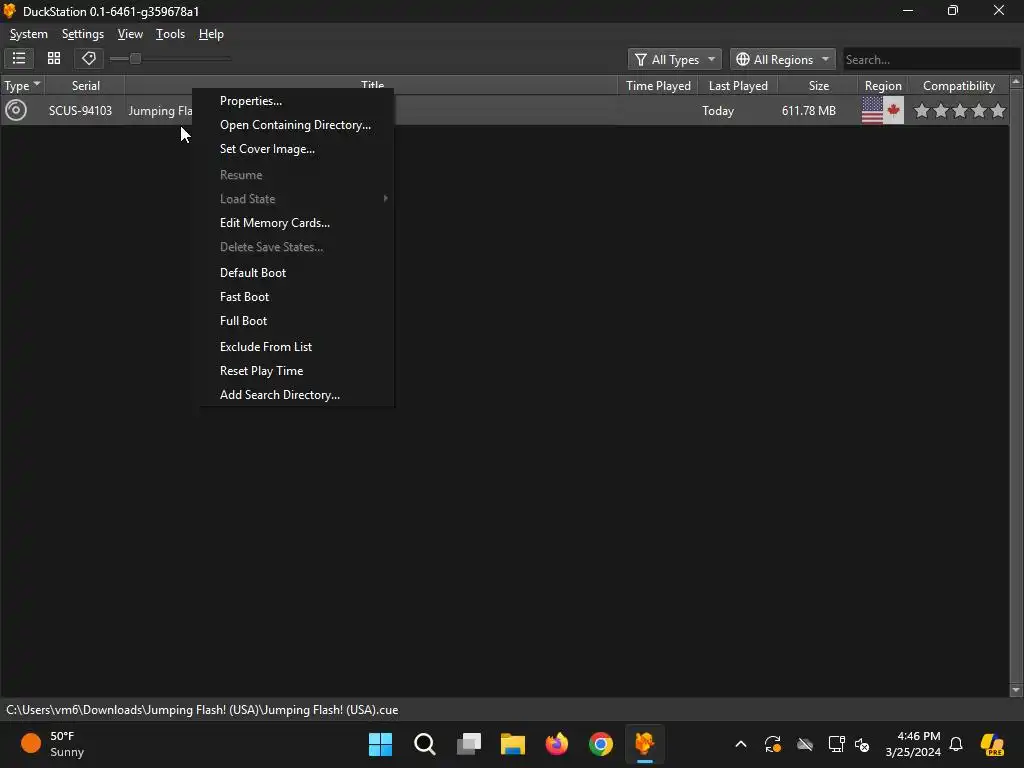Sort by Type column header
The image size is (1024, 768).
pos(22,86)
